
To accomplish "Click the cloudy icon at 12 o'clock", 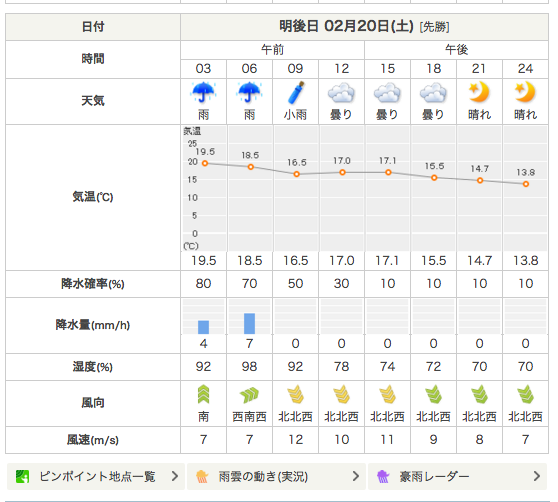I will point(341,93).
